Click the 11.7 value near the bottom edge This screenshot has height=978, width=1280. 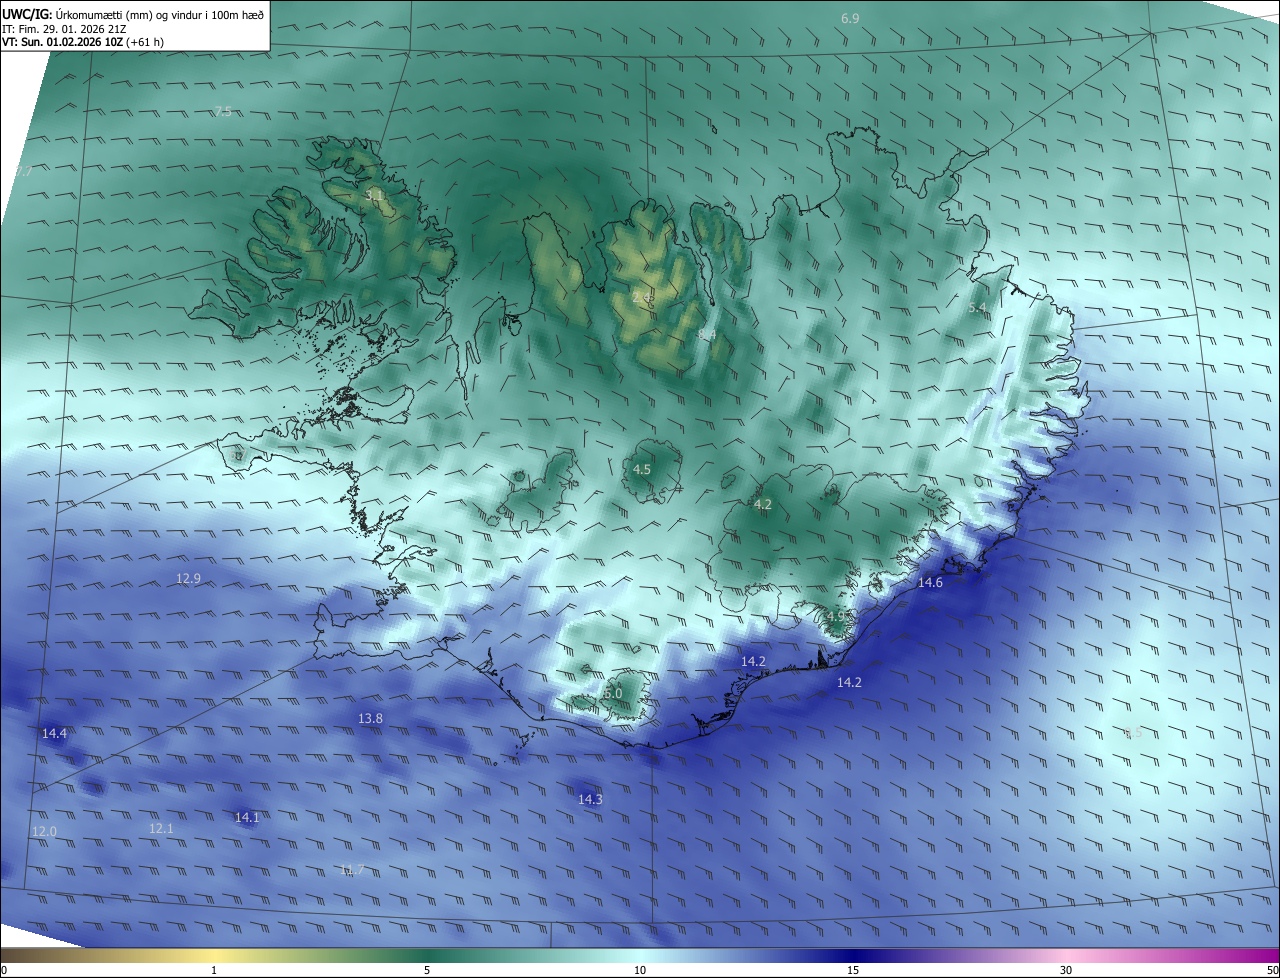[351, 869]
